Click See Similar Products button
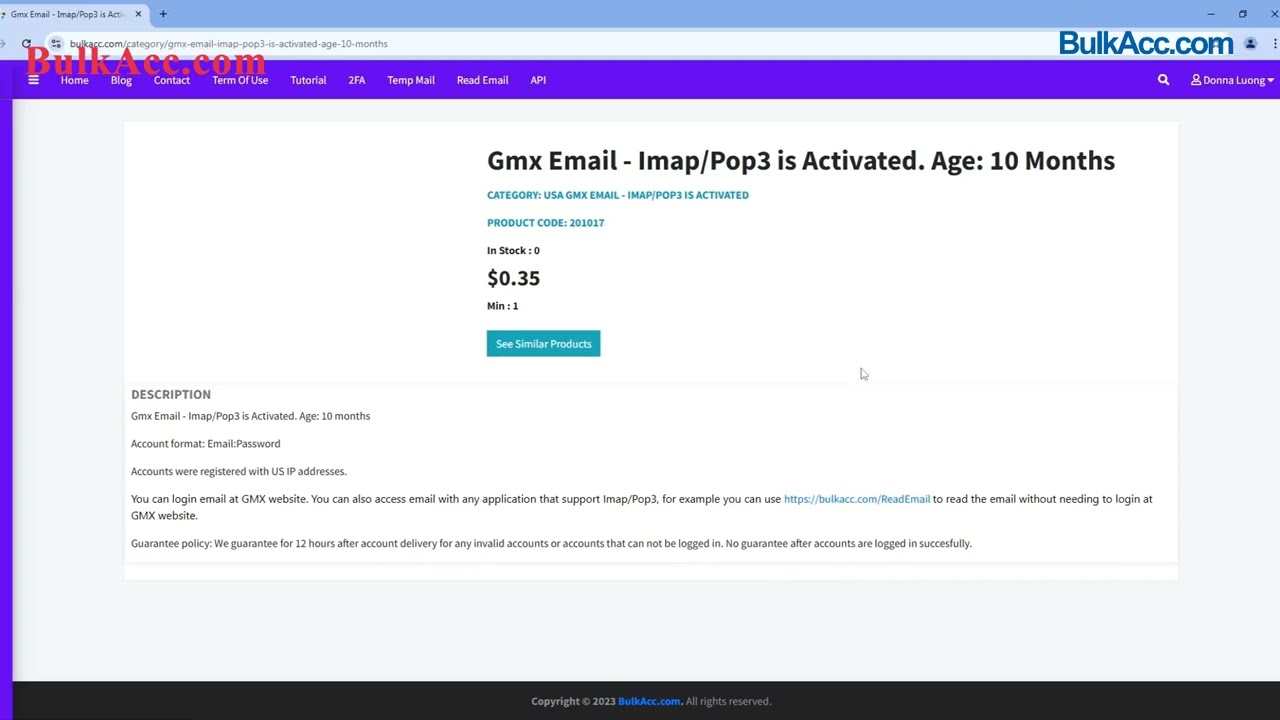 tap(543, 344)
